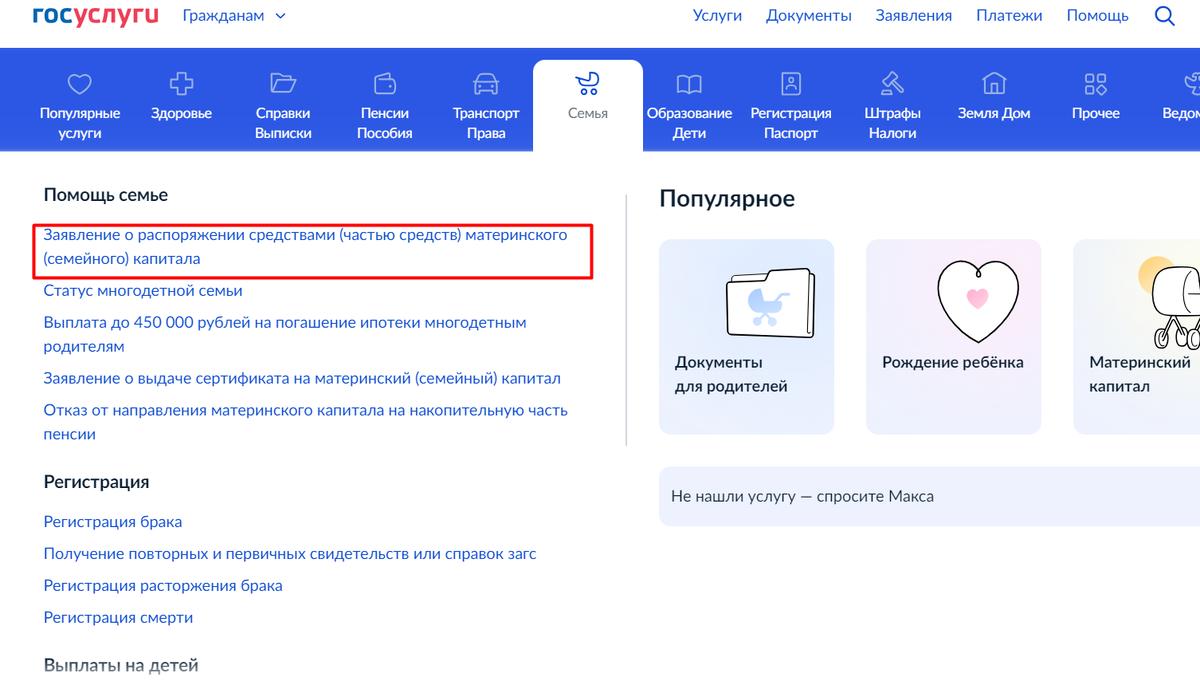
Task: Switch to the Семья tab
Action: [x=587, y=96]
